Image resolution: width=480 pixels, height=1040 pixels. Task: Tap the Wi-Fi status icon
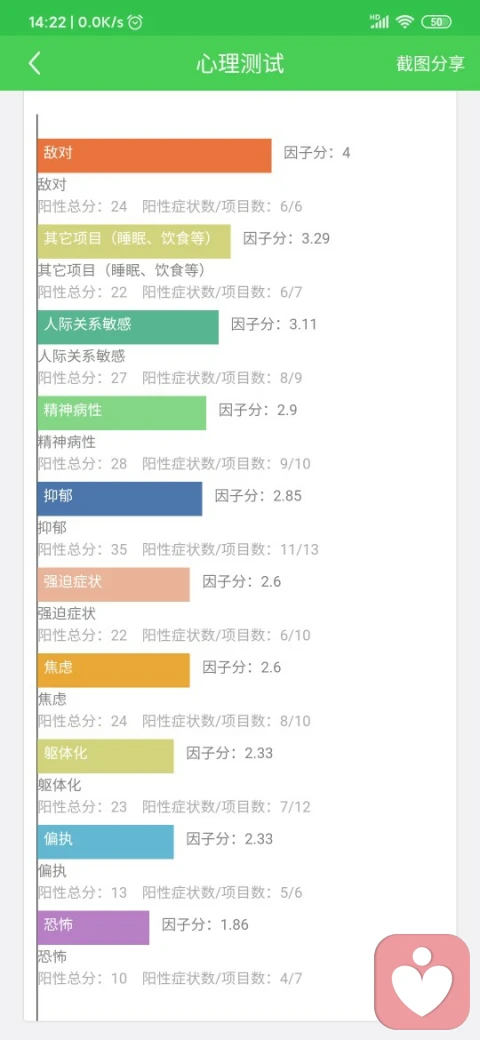click(x=404, y=22)
